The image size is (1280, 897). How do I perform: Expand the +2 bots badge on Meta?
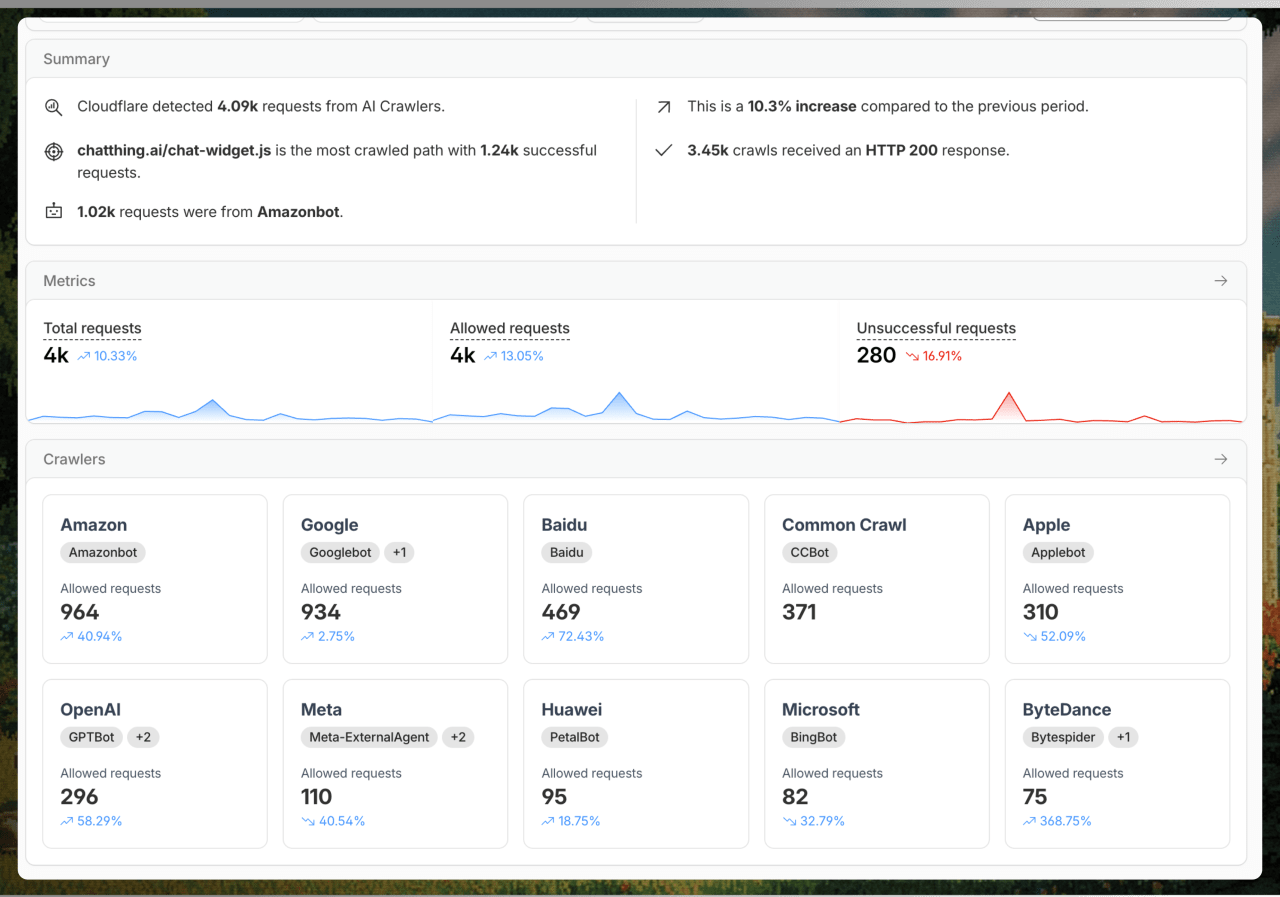tap(458, 737)
